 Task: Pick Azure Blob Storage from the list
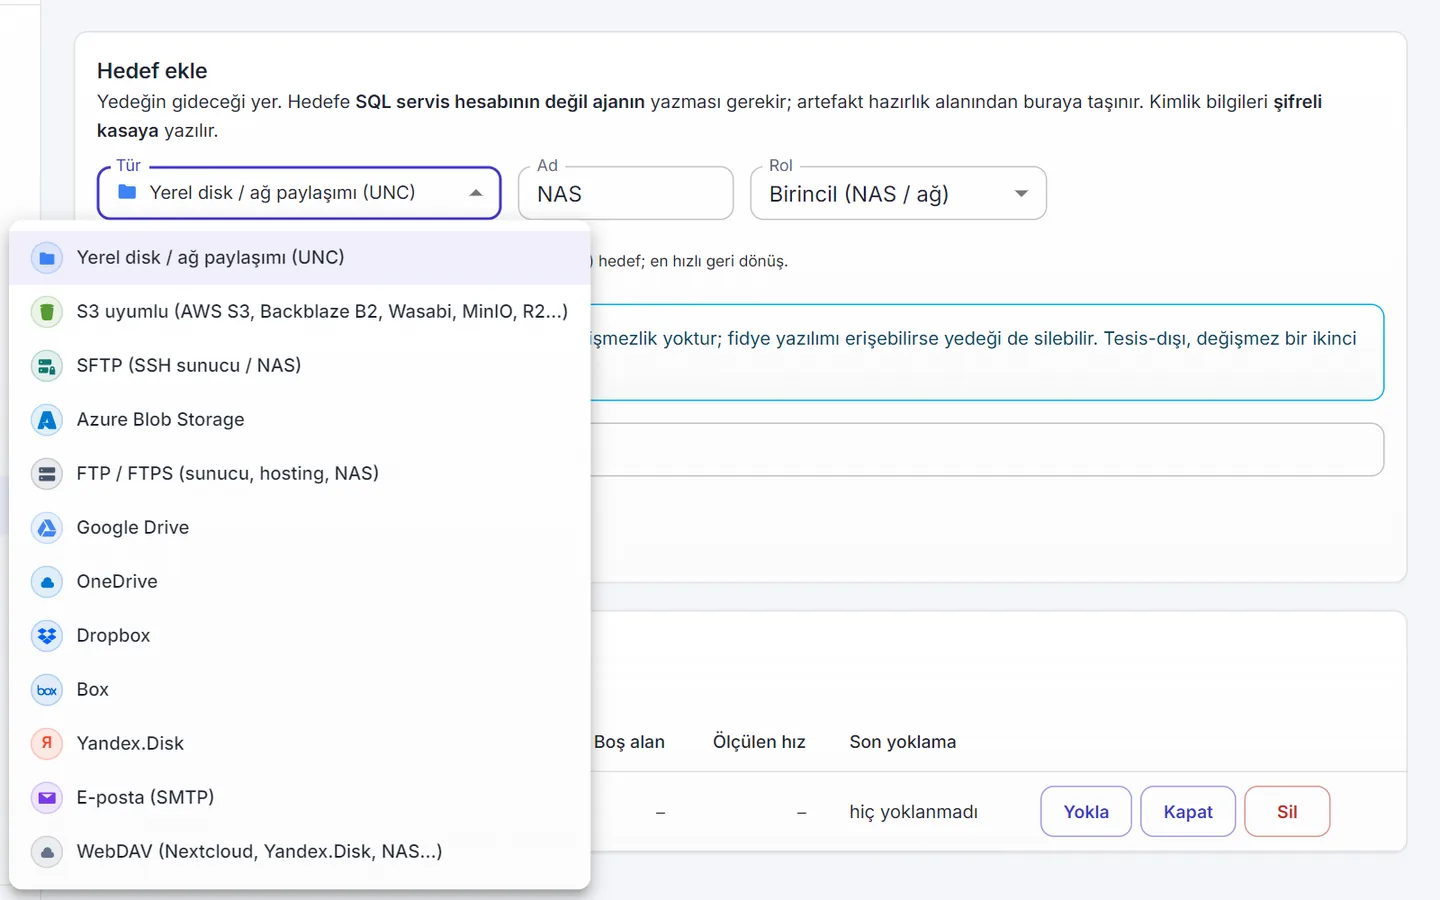pos(300,420)
